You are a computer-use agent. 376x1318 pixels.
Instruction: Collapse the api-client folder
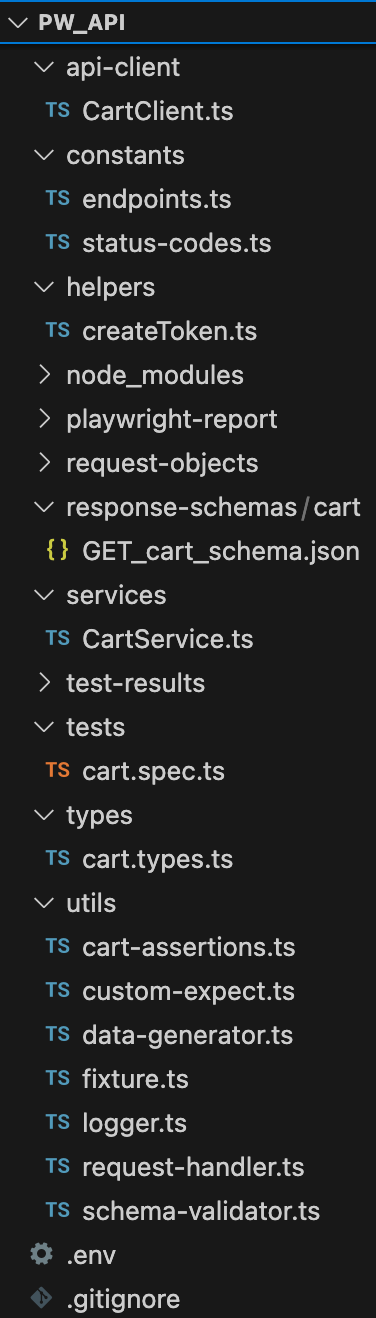[43, 68]
